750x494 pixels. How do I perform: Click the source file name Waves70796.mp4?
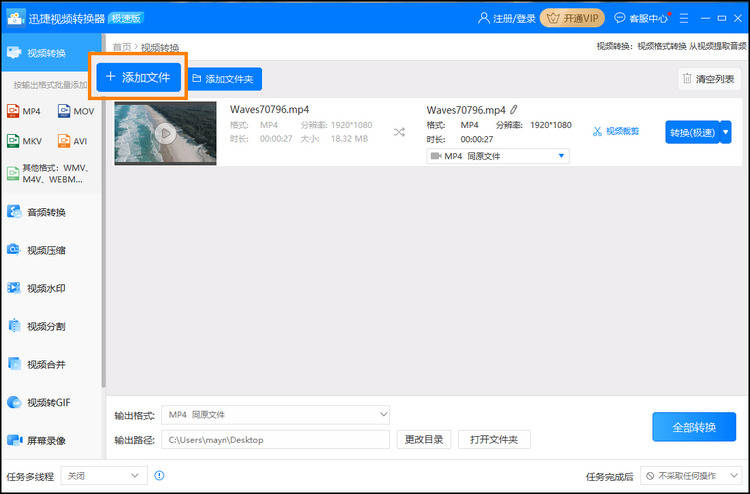269,109
